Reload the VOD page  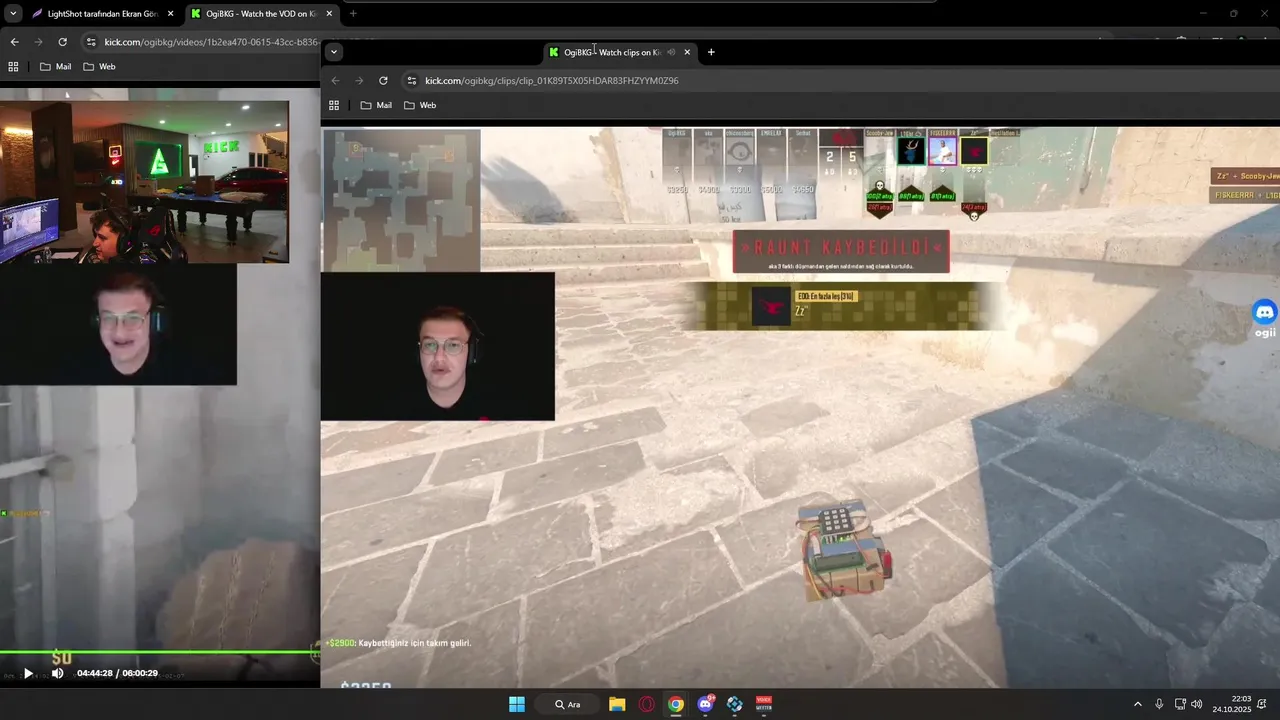point(62,42)
